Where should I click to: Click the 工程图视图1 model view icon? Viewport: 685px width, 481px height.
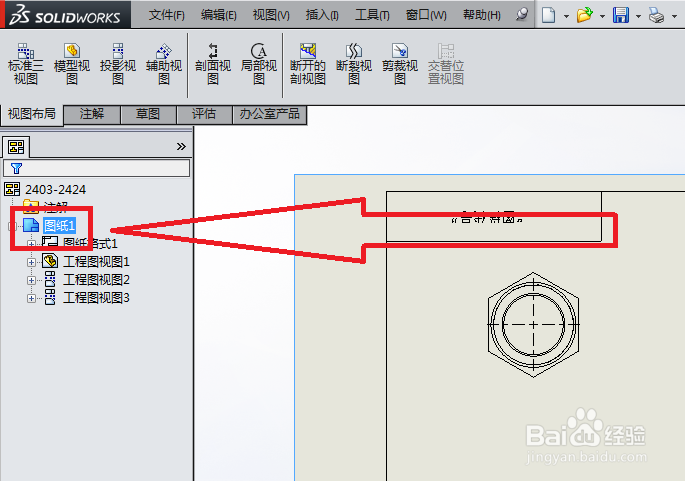coord(50,261)
